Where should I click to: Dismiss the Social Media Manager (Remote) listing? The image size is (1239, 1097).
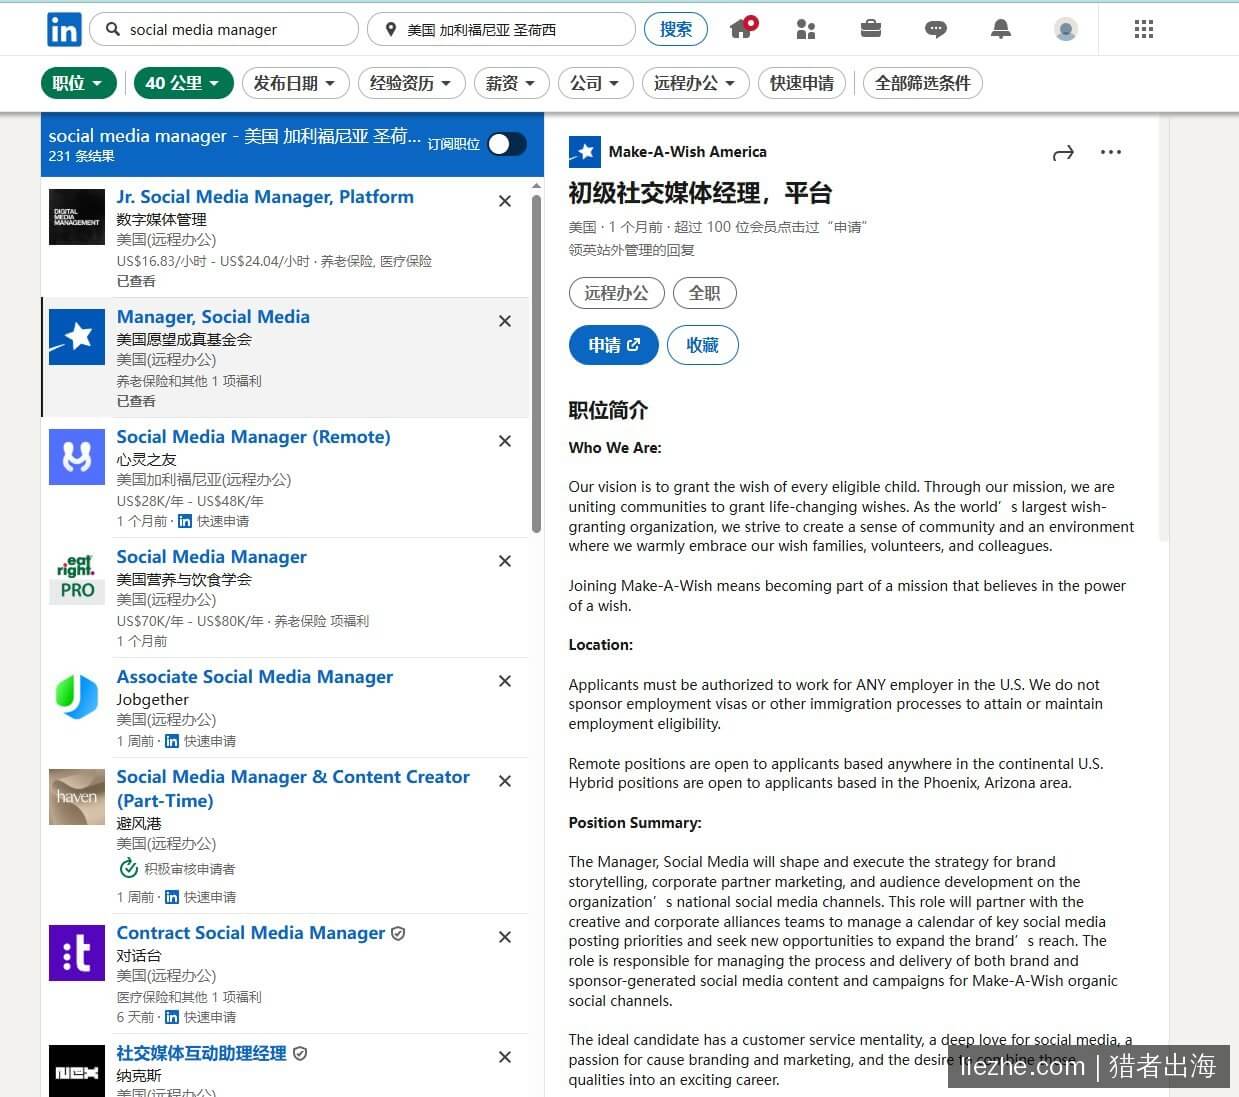[505, 441]
